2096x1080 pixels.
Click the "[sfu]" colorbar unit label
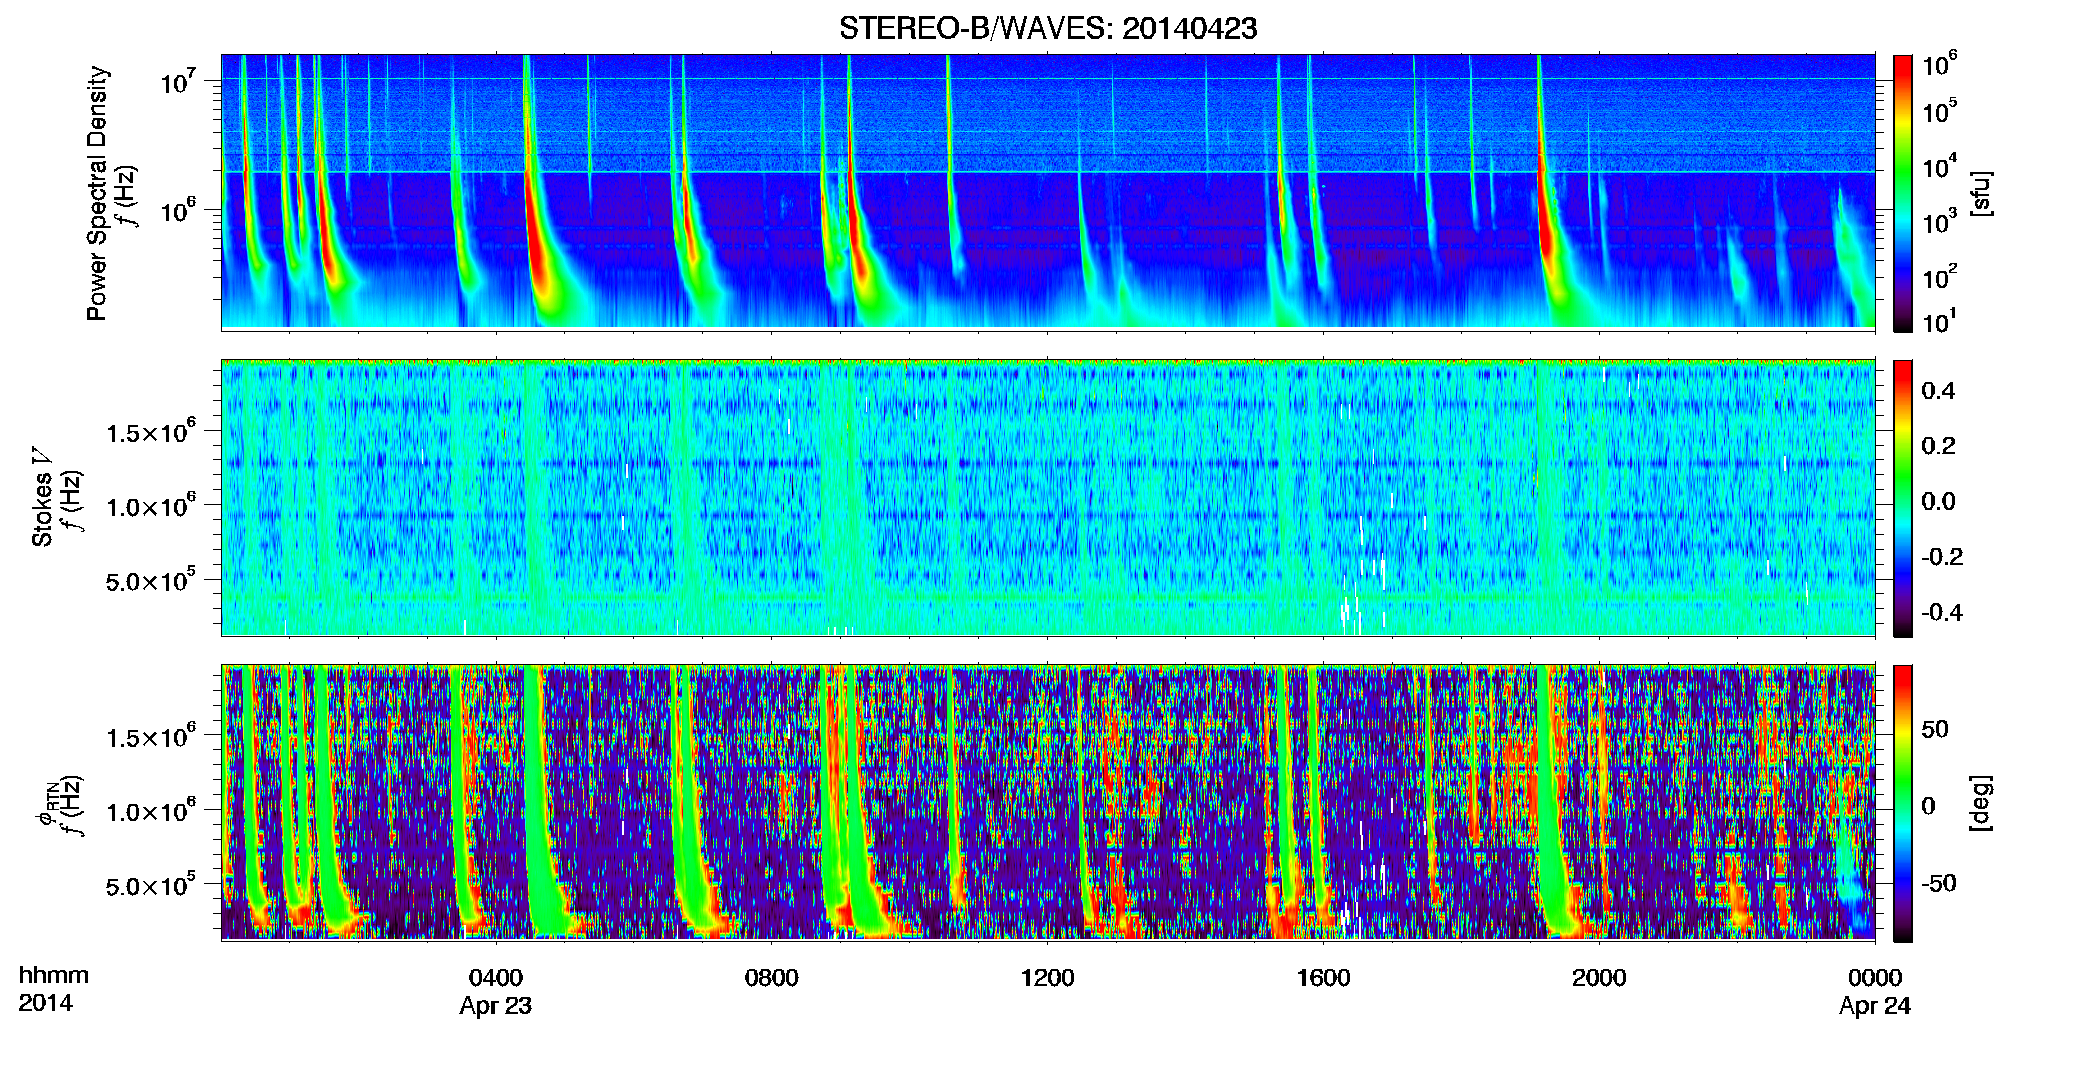click(1981, 193)
